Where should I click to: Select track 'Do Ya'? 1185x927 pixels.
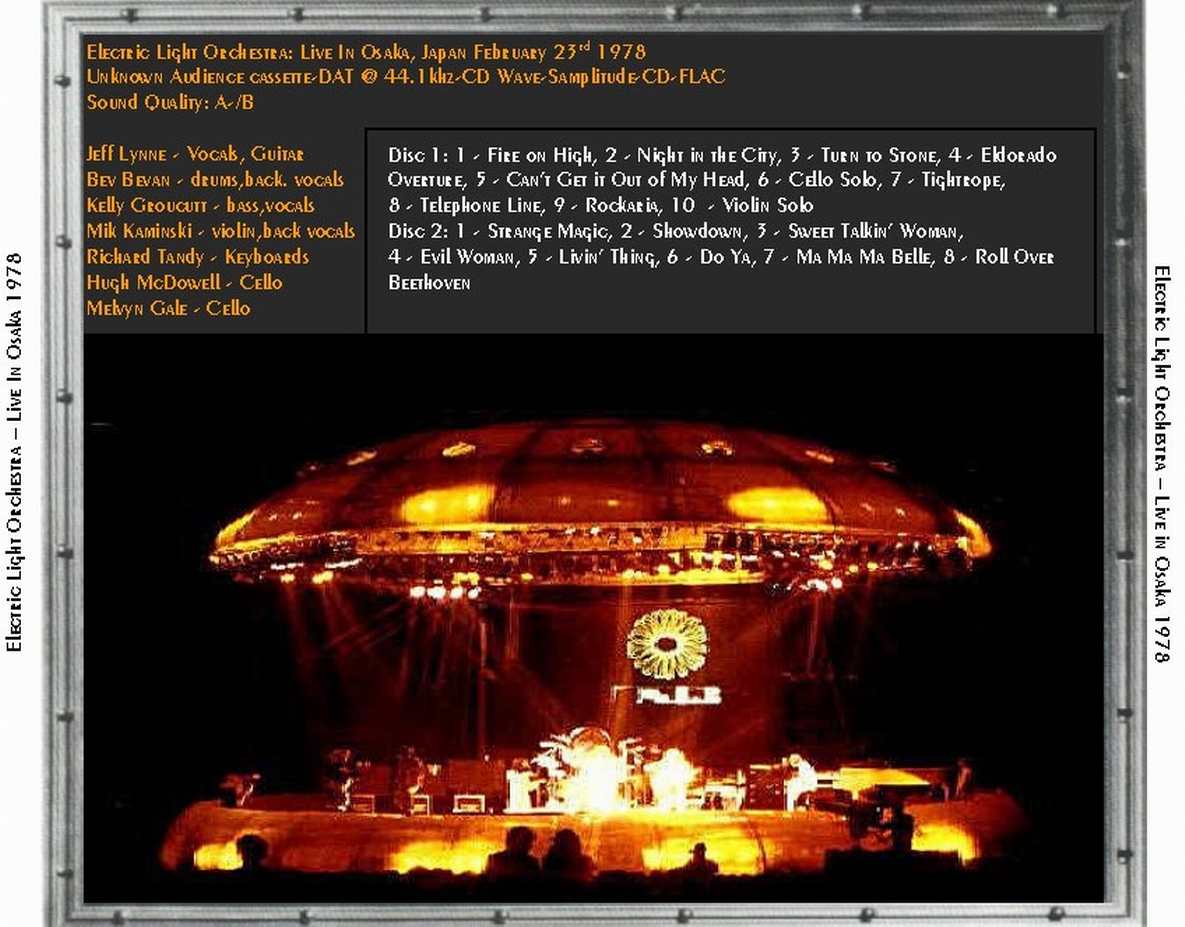[x=725, y=257]
